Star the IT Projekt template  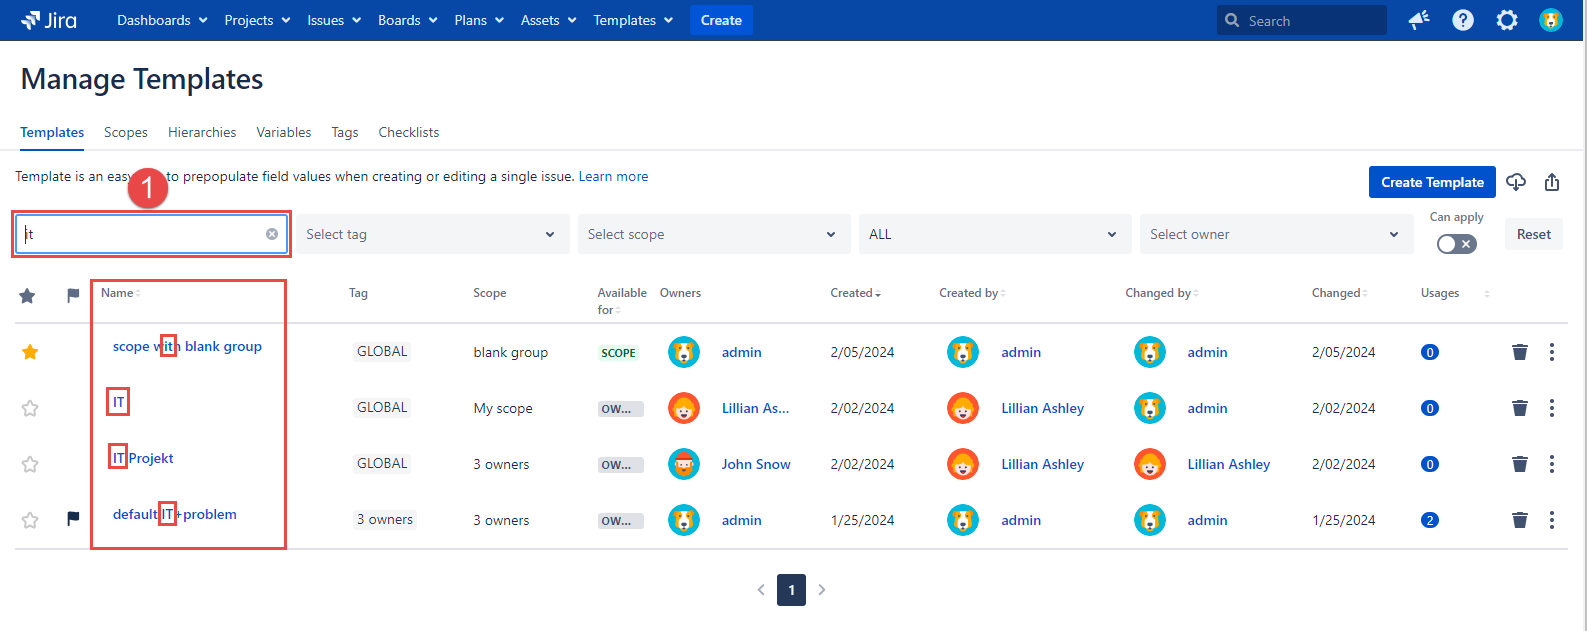(x=30, y=464)
